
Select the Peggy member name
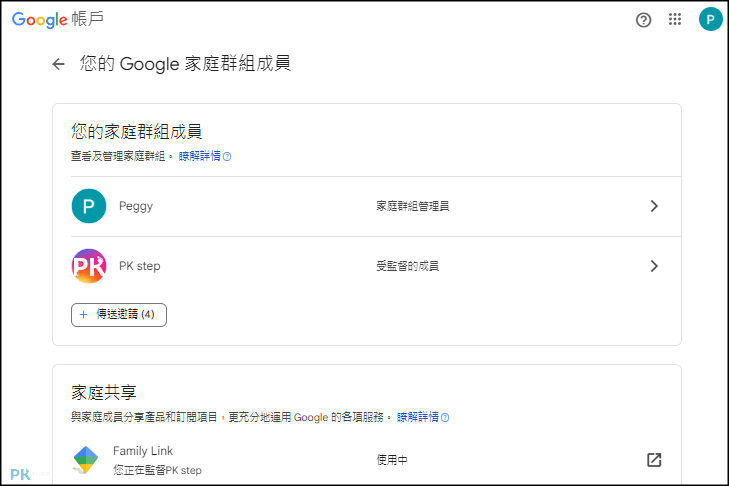(136, 206)
